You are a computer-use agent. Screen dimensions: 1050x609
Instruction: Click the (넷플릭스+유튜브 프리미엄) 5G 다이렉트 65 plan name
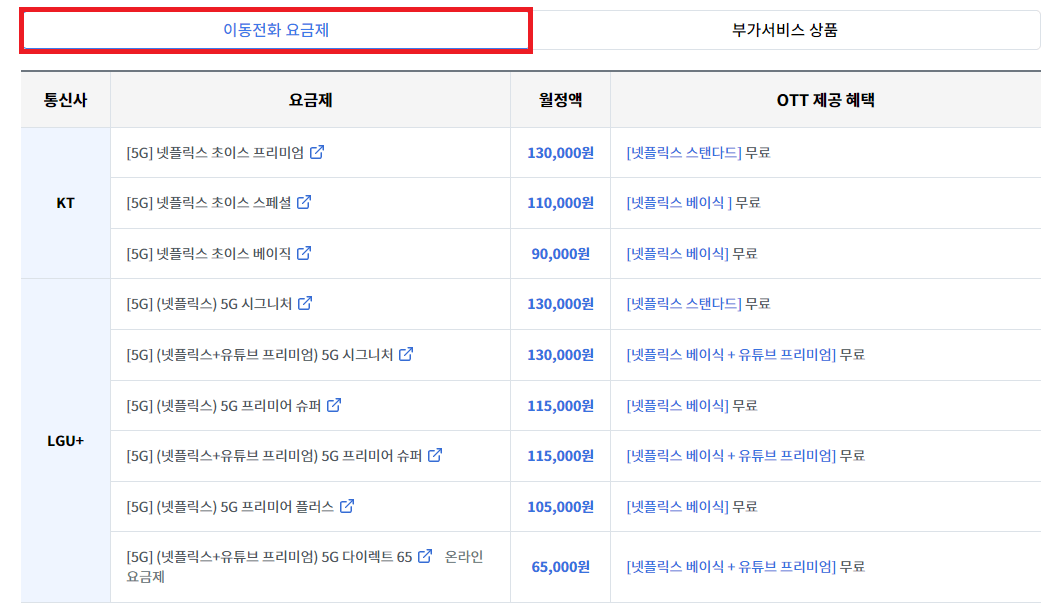pos(269,557)
